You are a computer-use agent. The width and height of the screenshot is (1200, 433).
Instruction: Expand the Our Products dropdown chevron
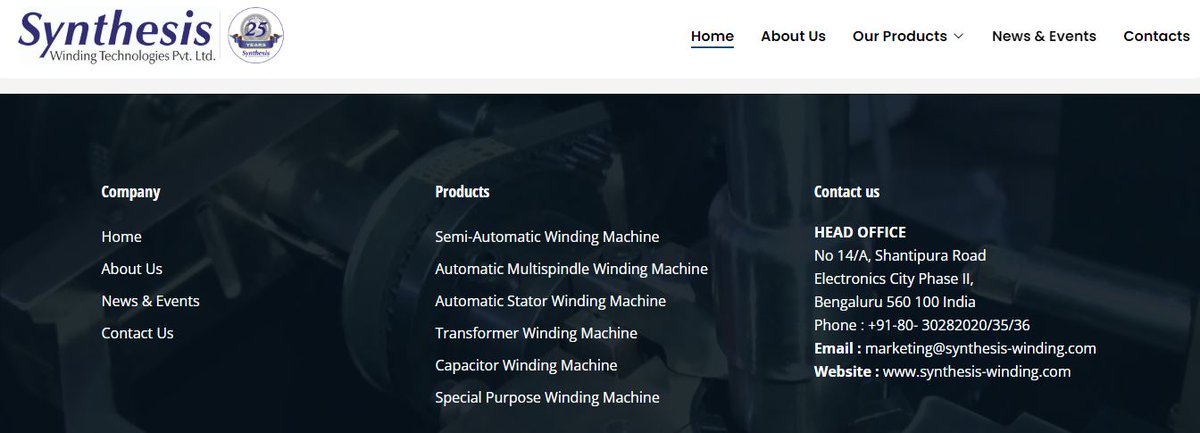(x=958, y=36)
